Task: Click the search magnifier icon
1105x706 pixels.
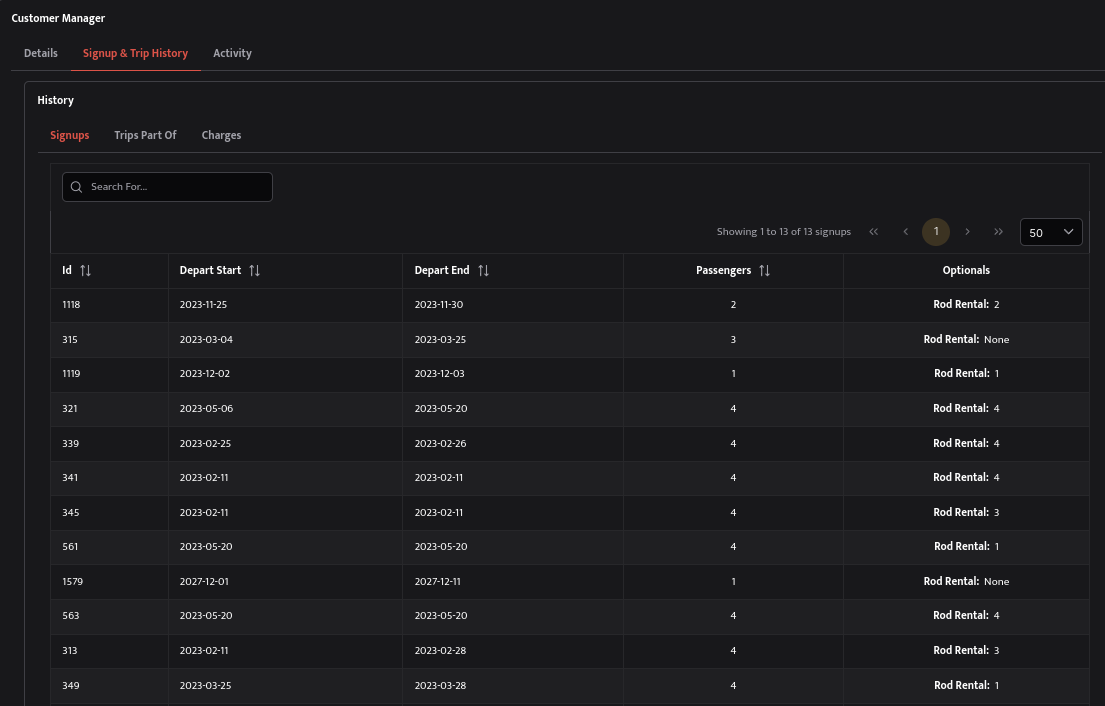Action: (77, 187)
